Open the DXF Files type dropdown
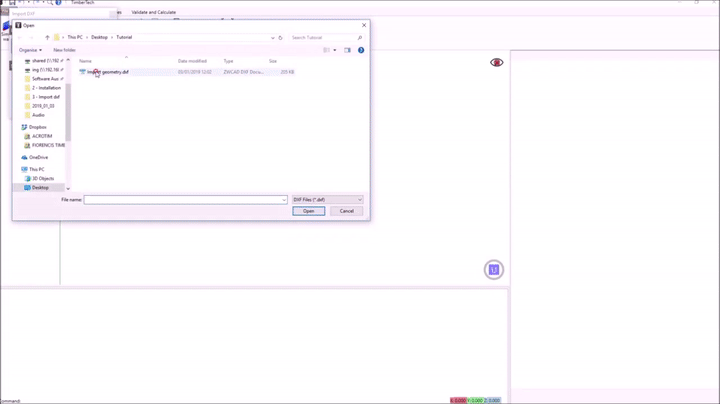Image resolution: width=720 pixels, height=404 pixels. (327, 200)
